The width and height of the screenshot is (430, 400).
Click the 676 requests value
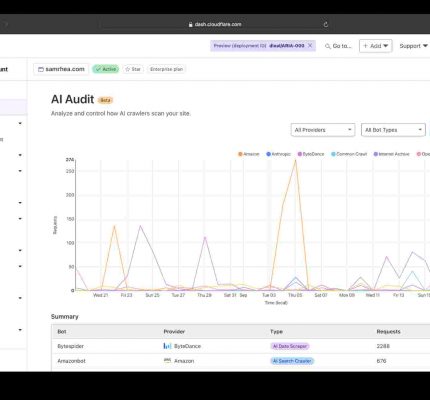coord(381,361)
